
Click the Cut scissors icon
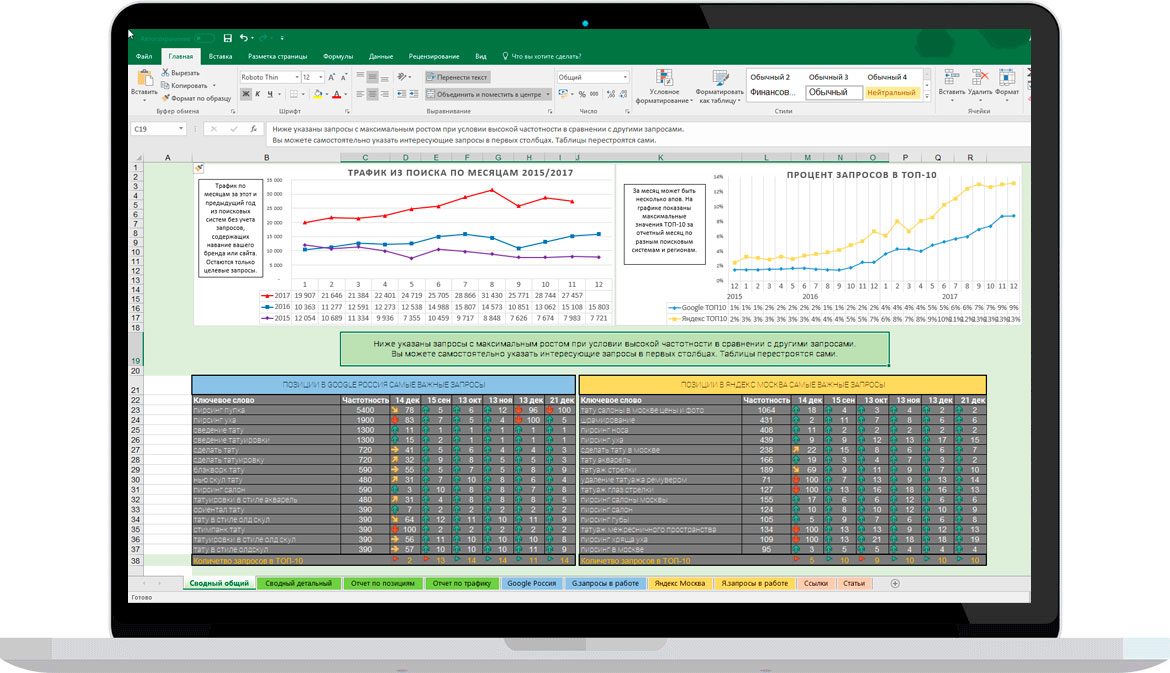click(165, 73)
